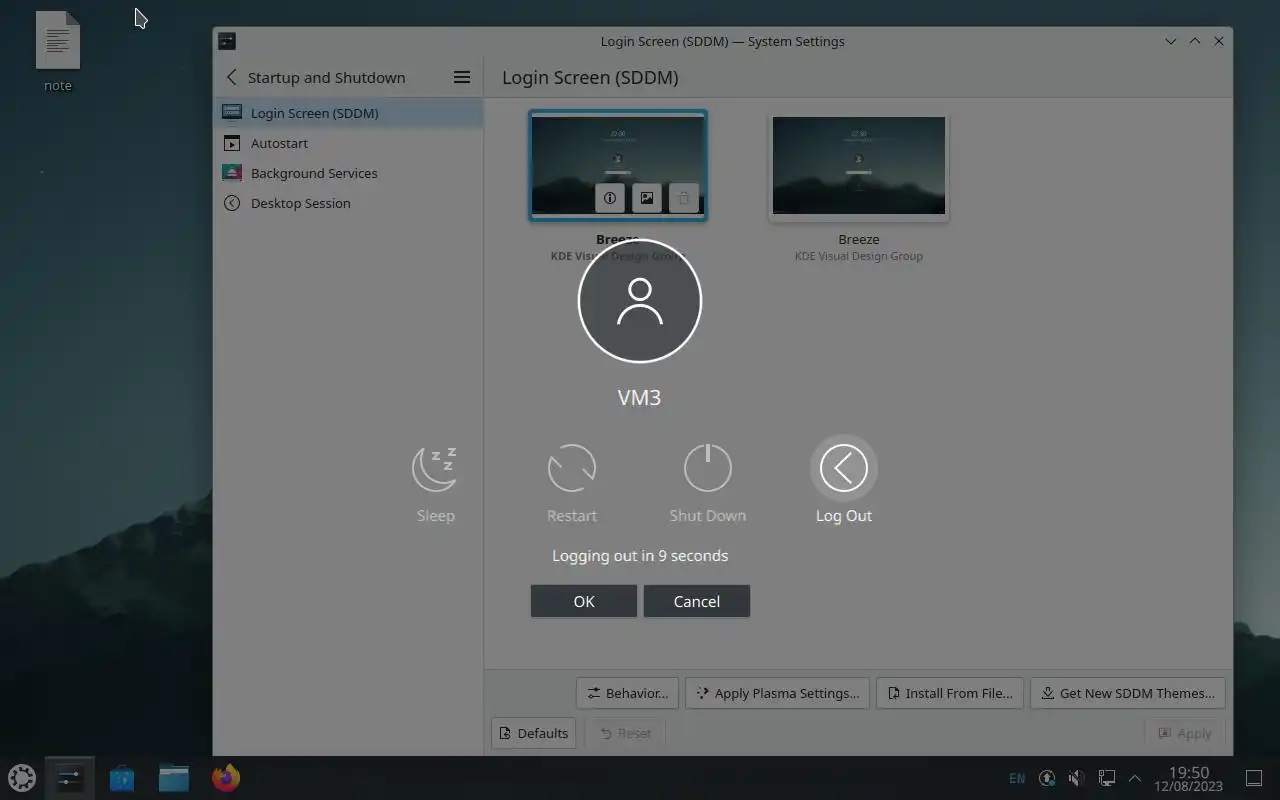1280x800 pixels.
Task: Click the Log Out arrow icon
Action: pos(844,468)
